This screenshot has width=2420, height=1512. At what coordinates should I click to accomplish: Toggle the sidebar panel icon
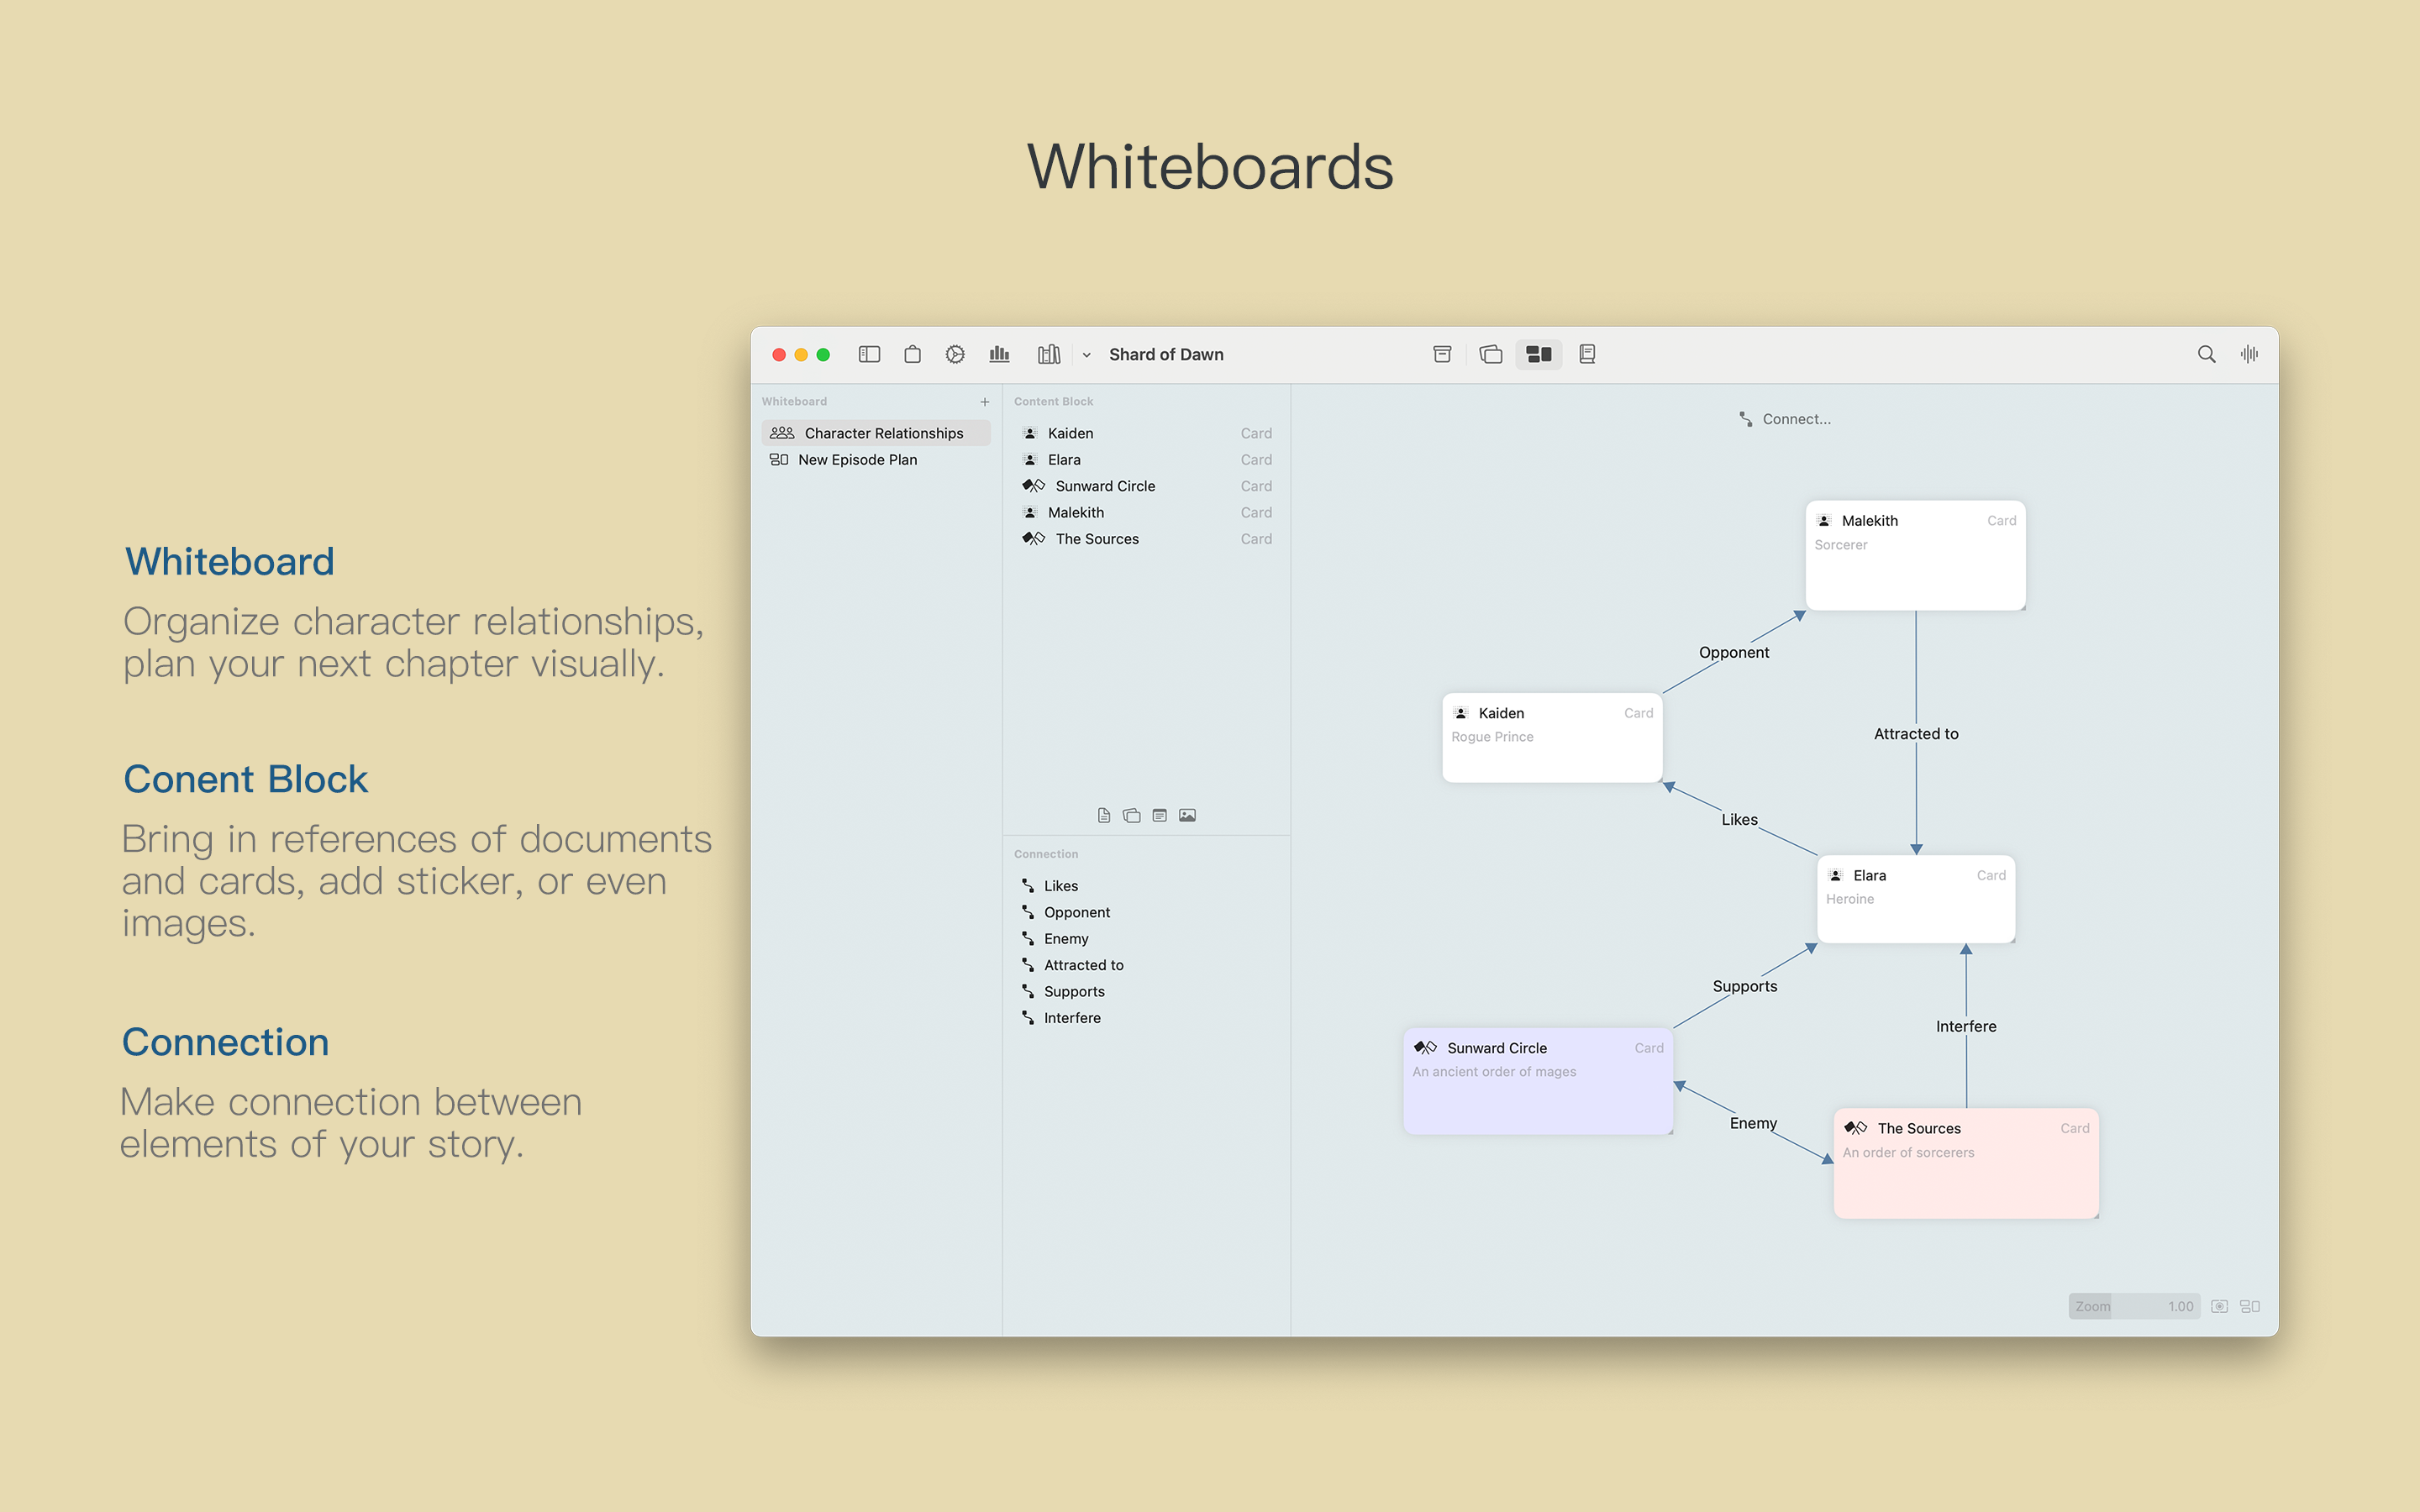[x=869, y=354]
